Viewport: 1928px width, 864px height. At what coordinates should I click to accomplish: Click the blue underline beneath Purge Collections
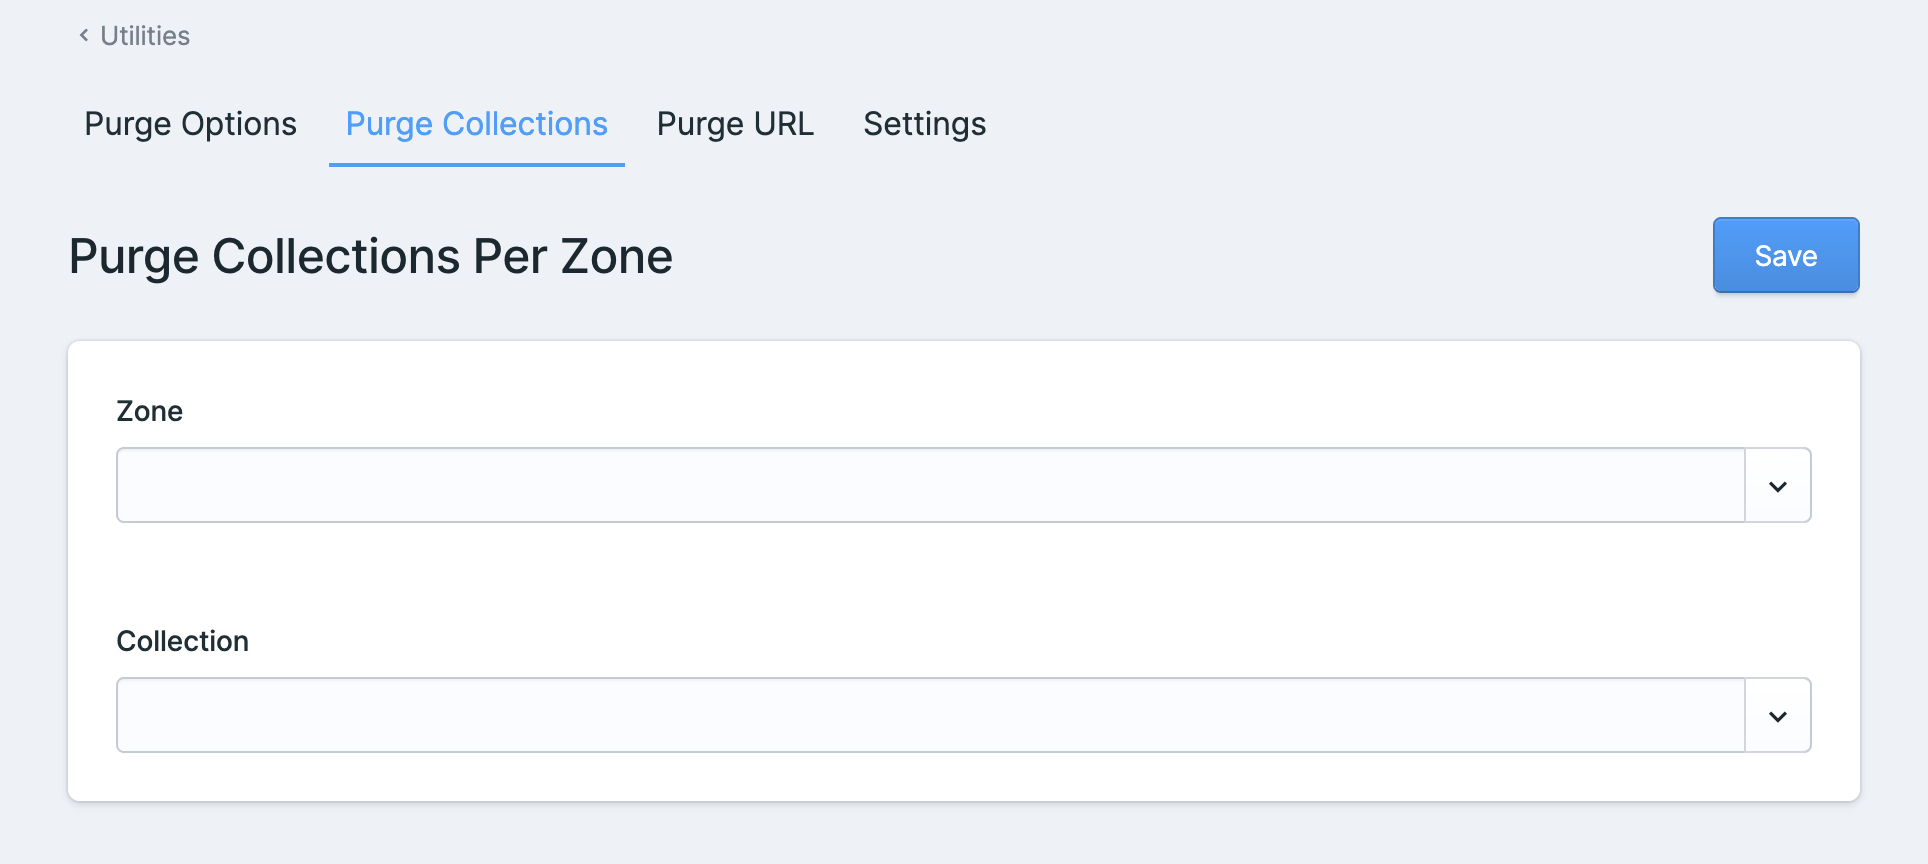coord(476,164)
